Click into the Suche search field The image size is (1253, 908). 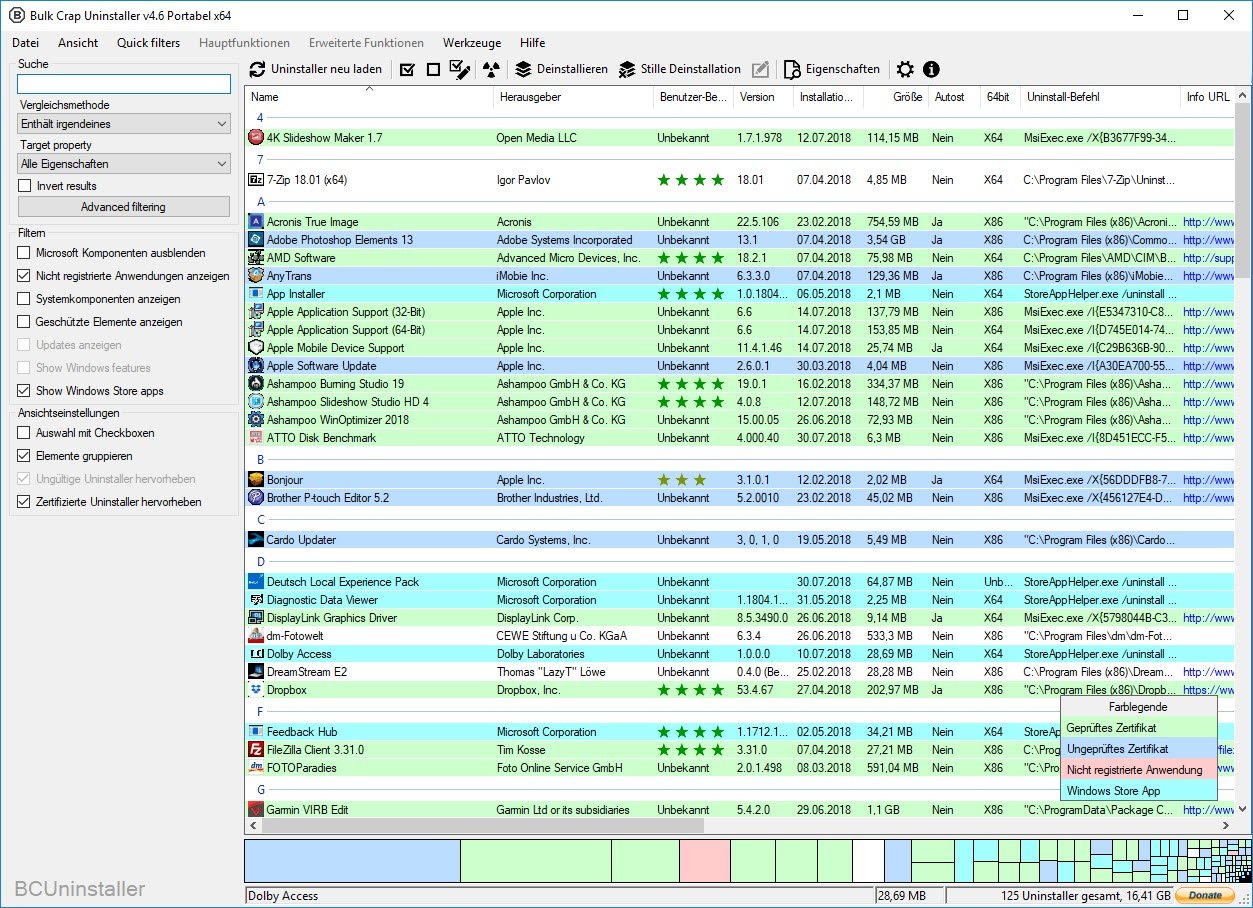pyautogui.click(x=124, y=84)
